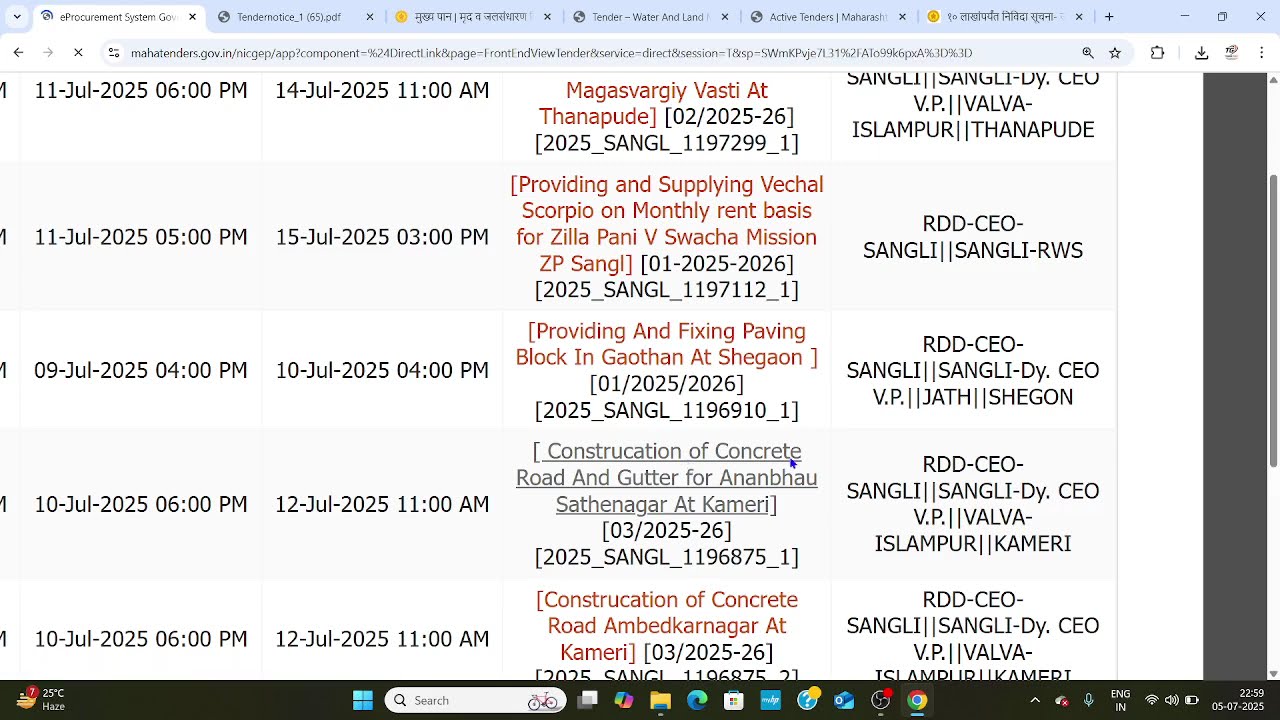
Task: Switch to Tender – Water And Land tab
Action: (650, 17)
